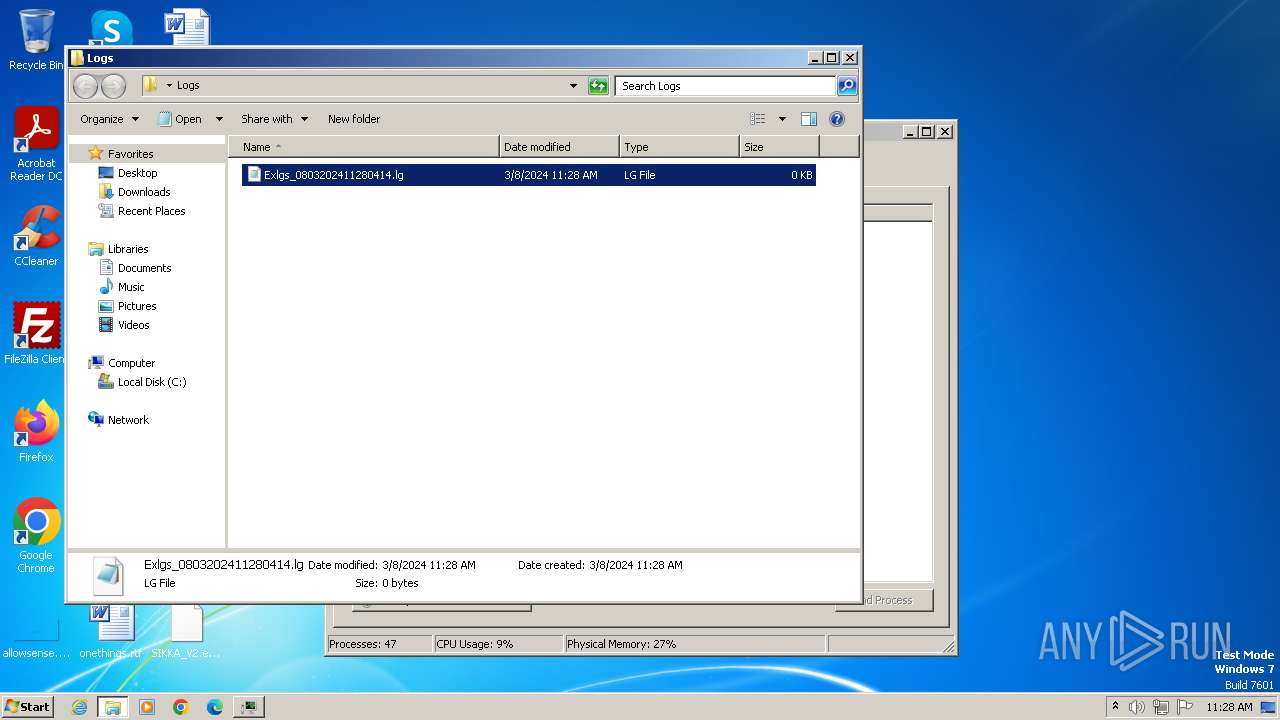Click the Action Center flag icon

tap(1185, 707)
